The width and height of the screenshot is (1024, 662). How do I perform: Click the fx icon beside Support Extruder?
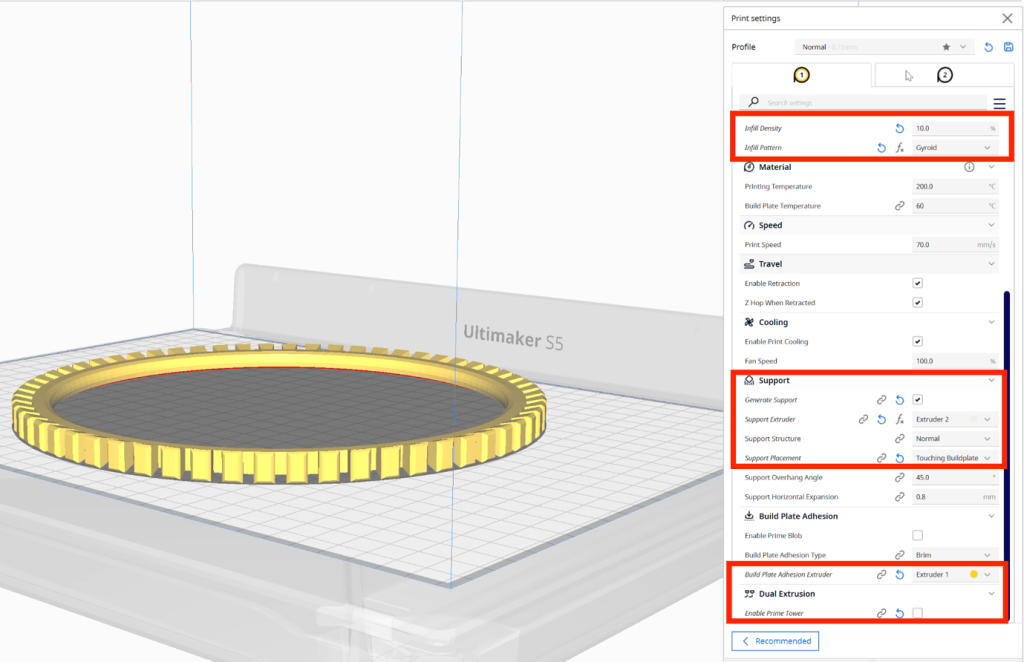coord(899,420)
